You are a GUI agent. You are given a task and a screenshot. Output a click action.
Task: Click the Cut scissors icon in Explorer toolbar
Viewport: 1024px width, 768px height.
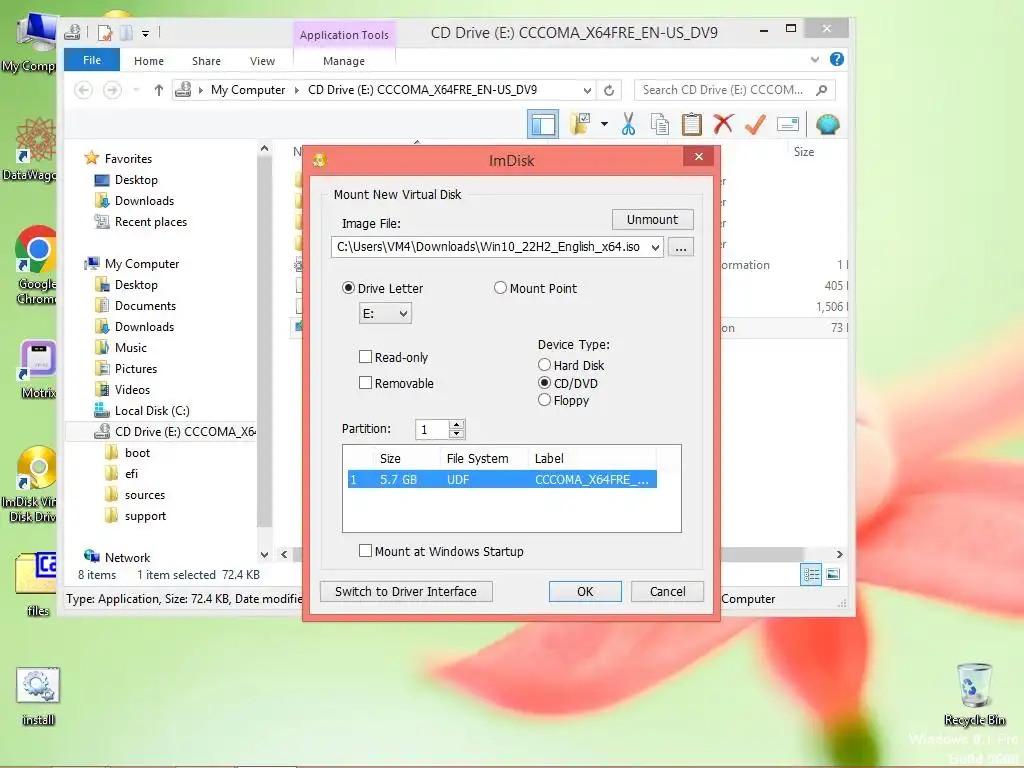coord(628,124)
